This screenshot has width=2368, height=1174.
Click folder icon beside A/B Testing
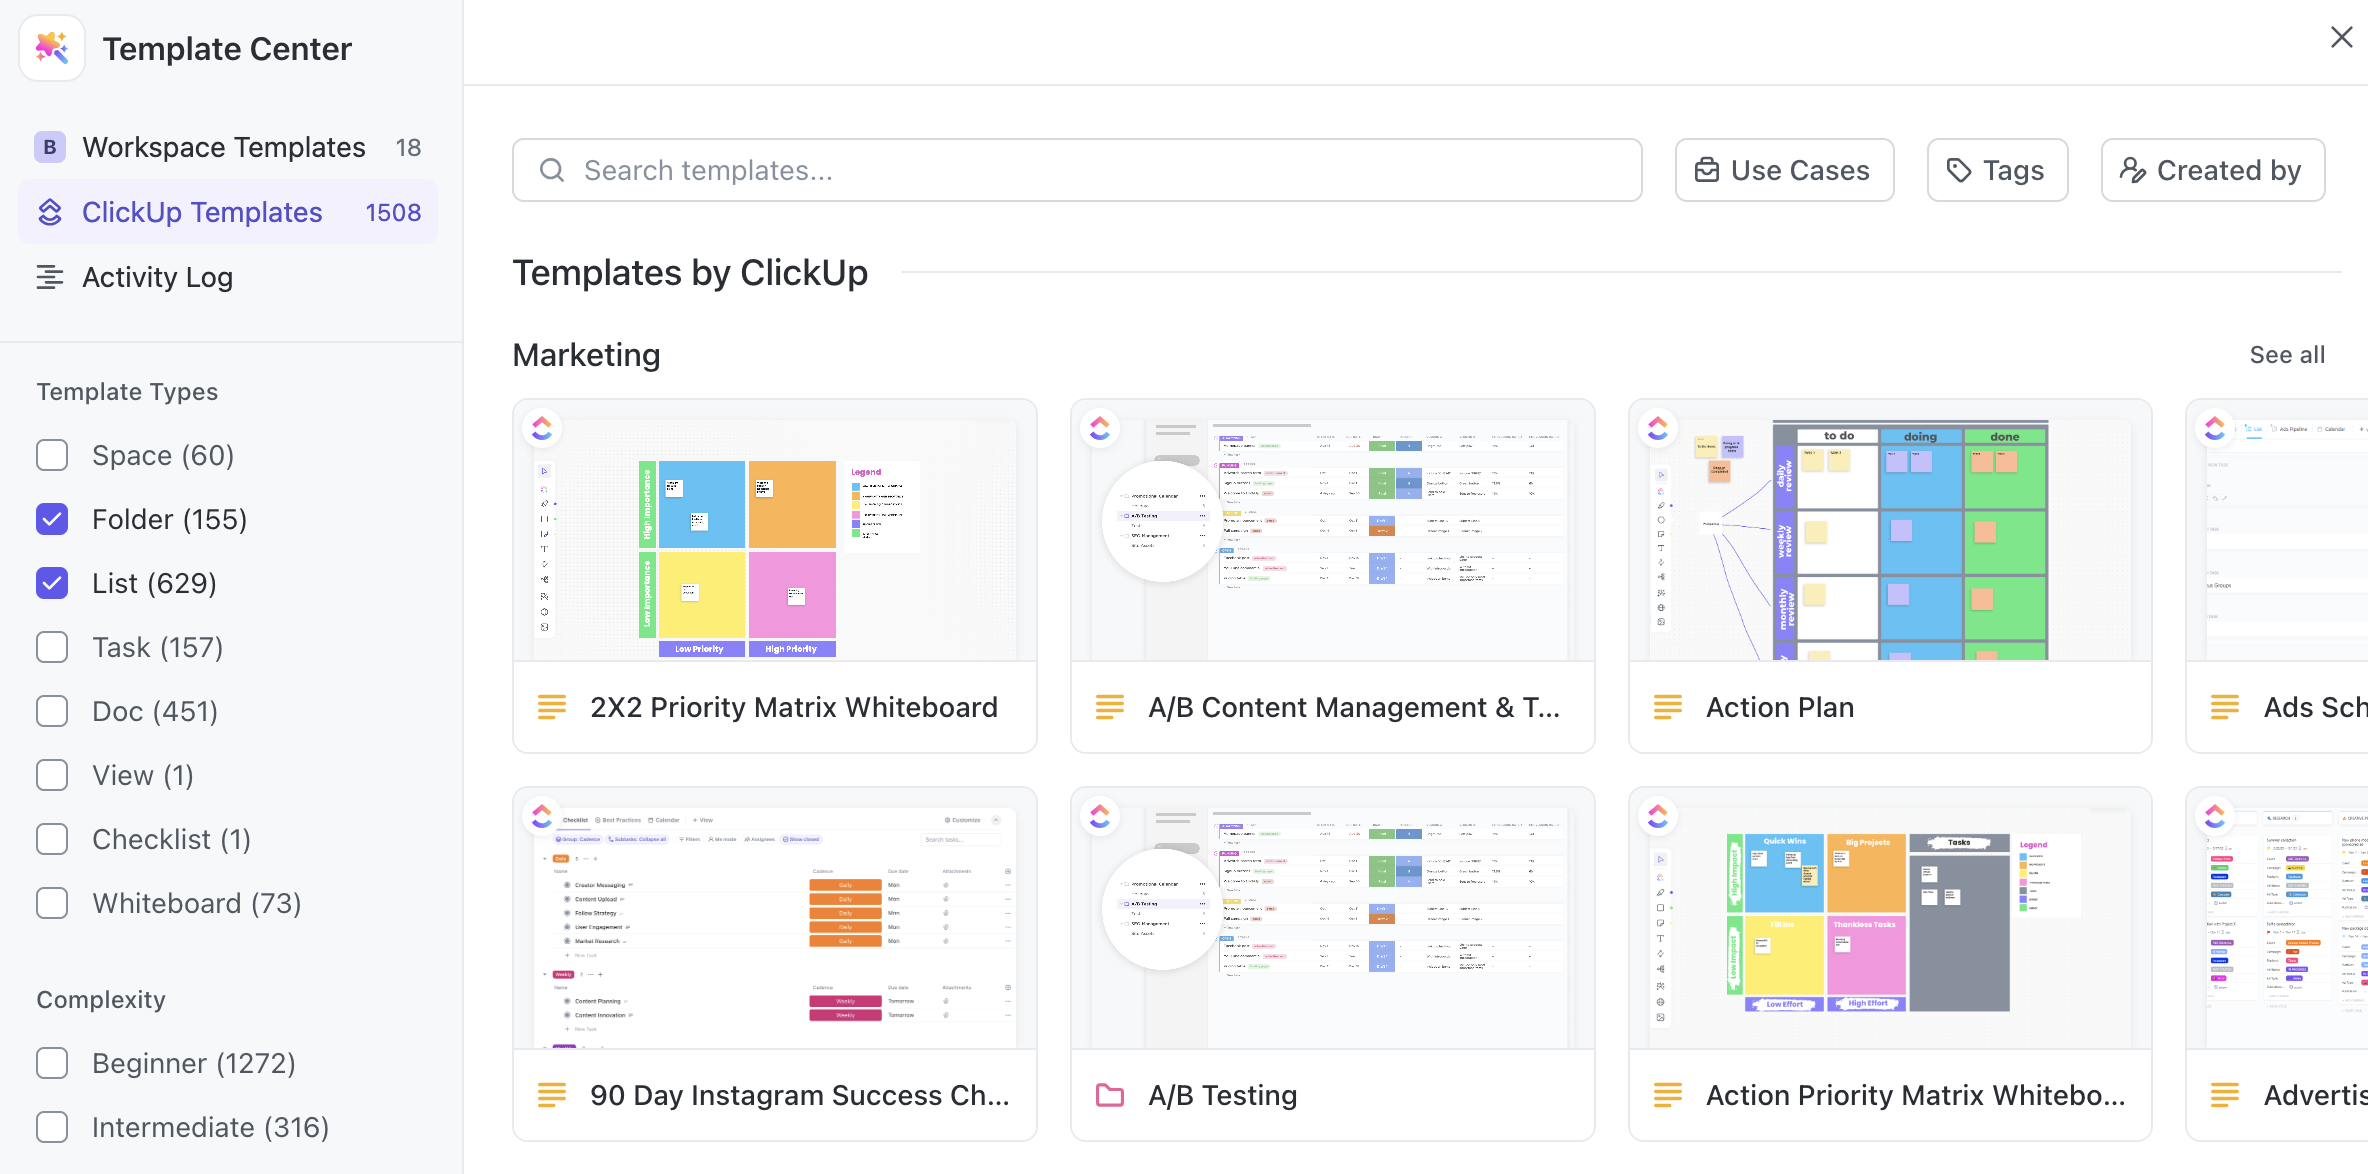[x=1110, y=1095]
